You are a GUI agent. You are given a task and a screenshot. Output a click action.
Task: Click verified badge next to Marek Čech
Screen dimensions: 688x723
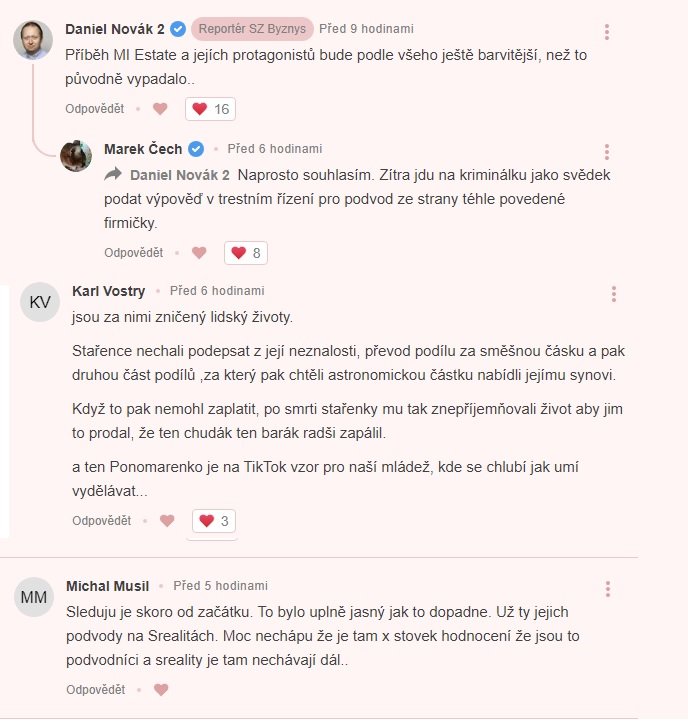(x=196, y=149)
